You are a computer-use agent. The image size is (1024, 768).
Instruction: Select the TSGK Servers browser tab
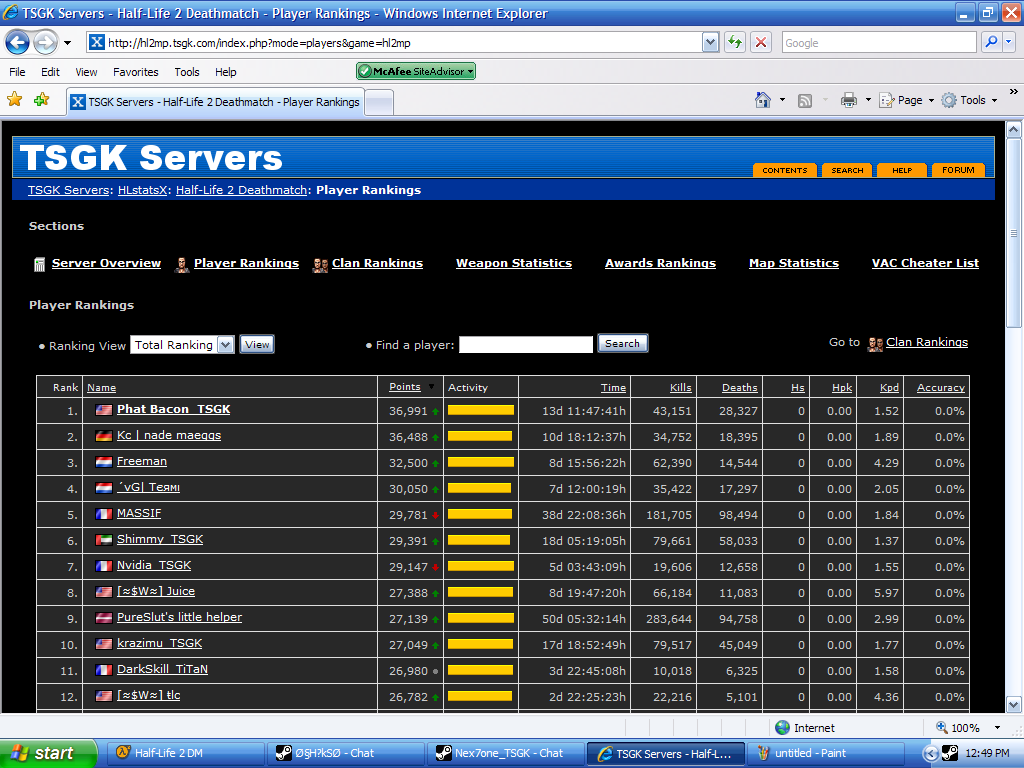(x=215, y=102)
